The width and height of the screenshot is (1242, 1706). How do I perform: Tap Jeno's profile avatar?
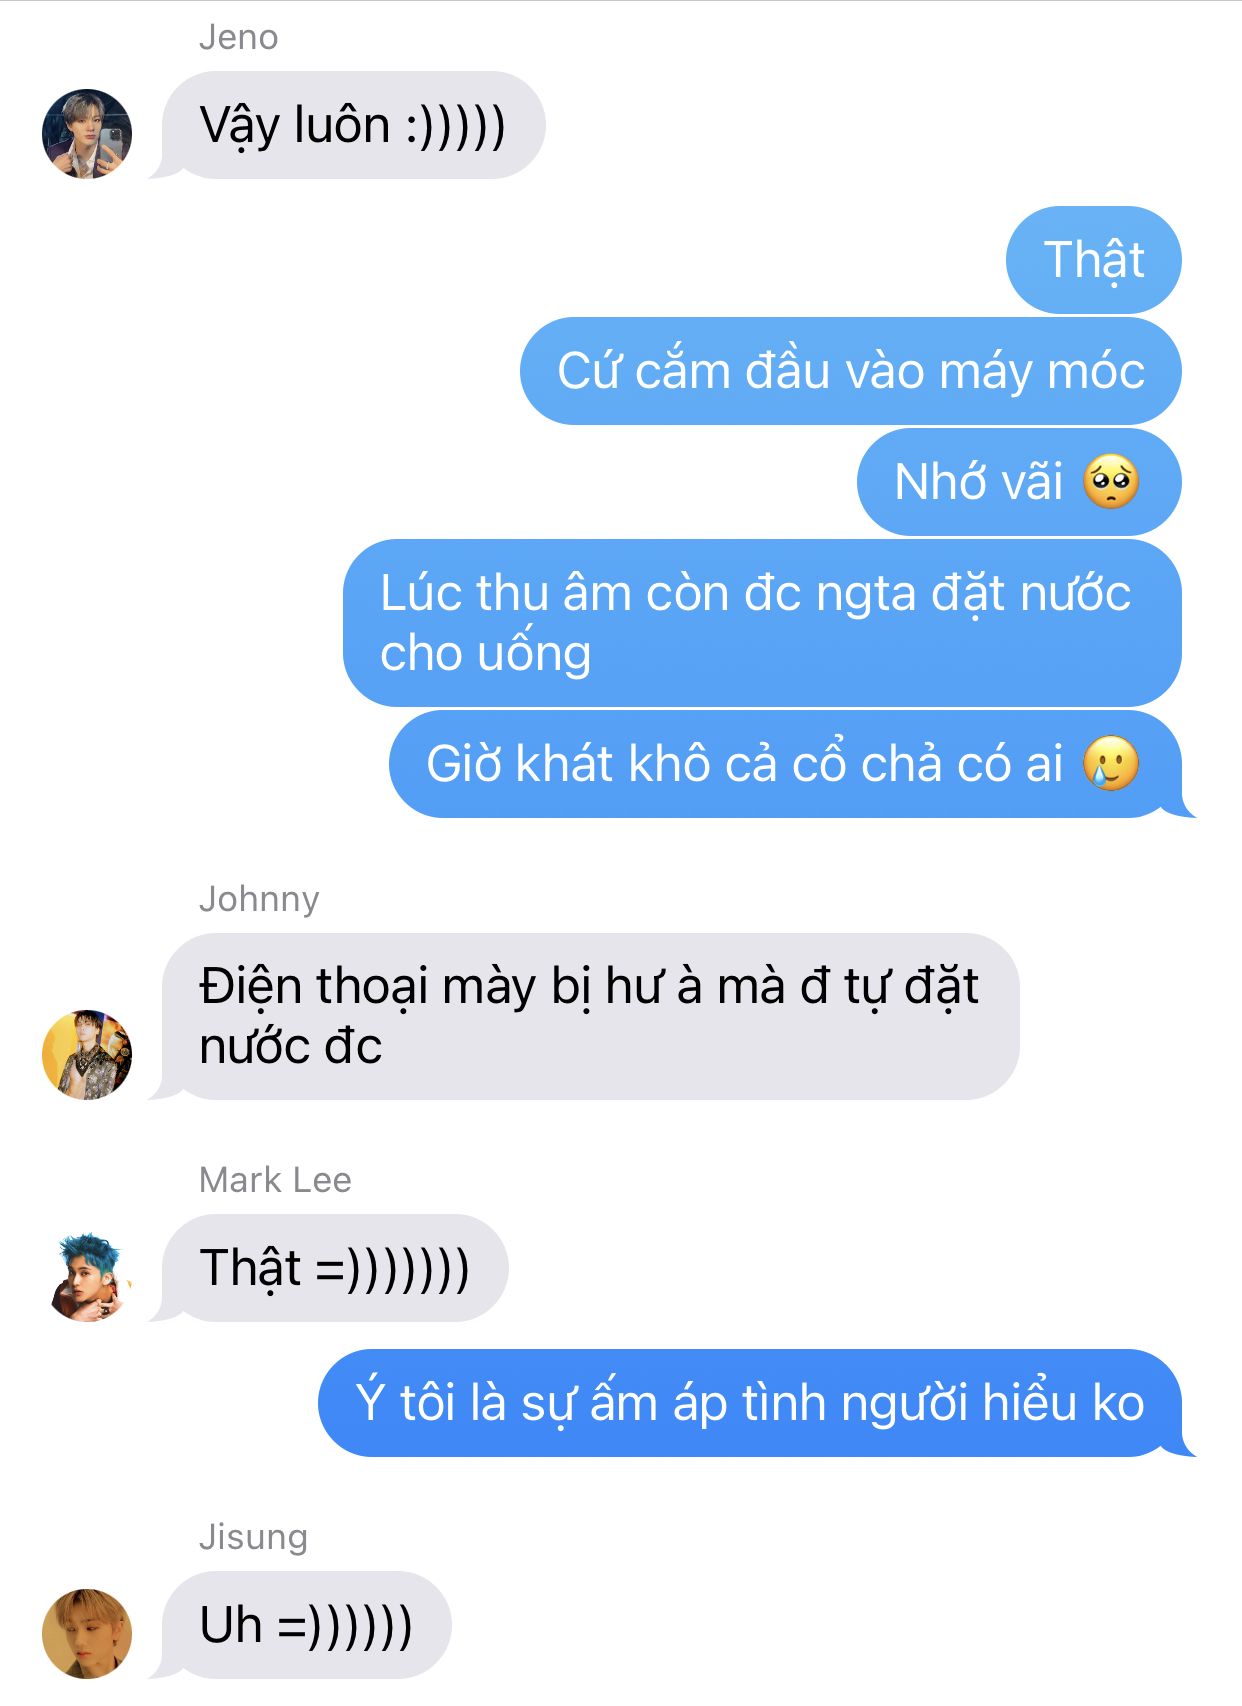coord(87,134)
